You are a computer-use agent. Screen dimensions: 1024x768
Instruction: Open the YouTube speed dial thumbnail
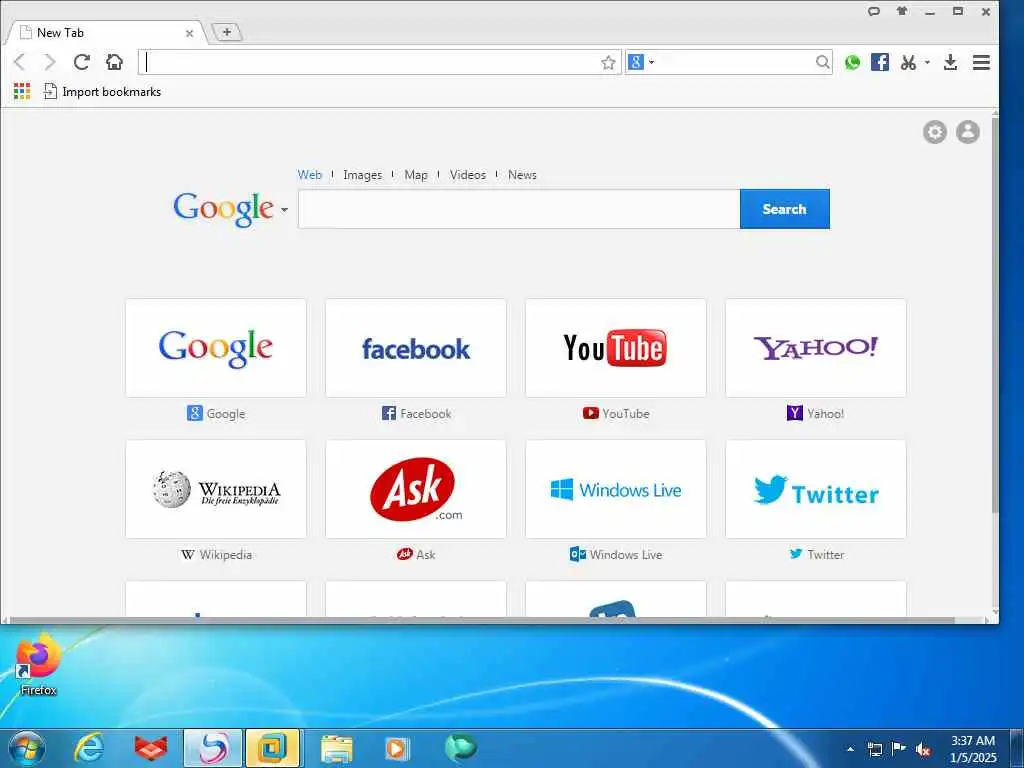pos(616,348)
